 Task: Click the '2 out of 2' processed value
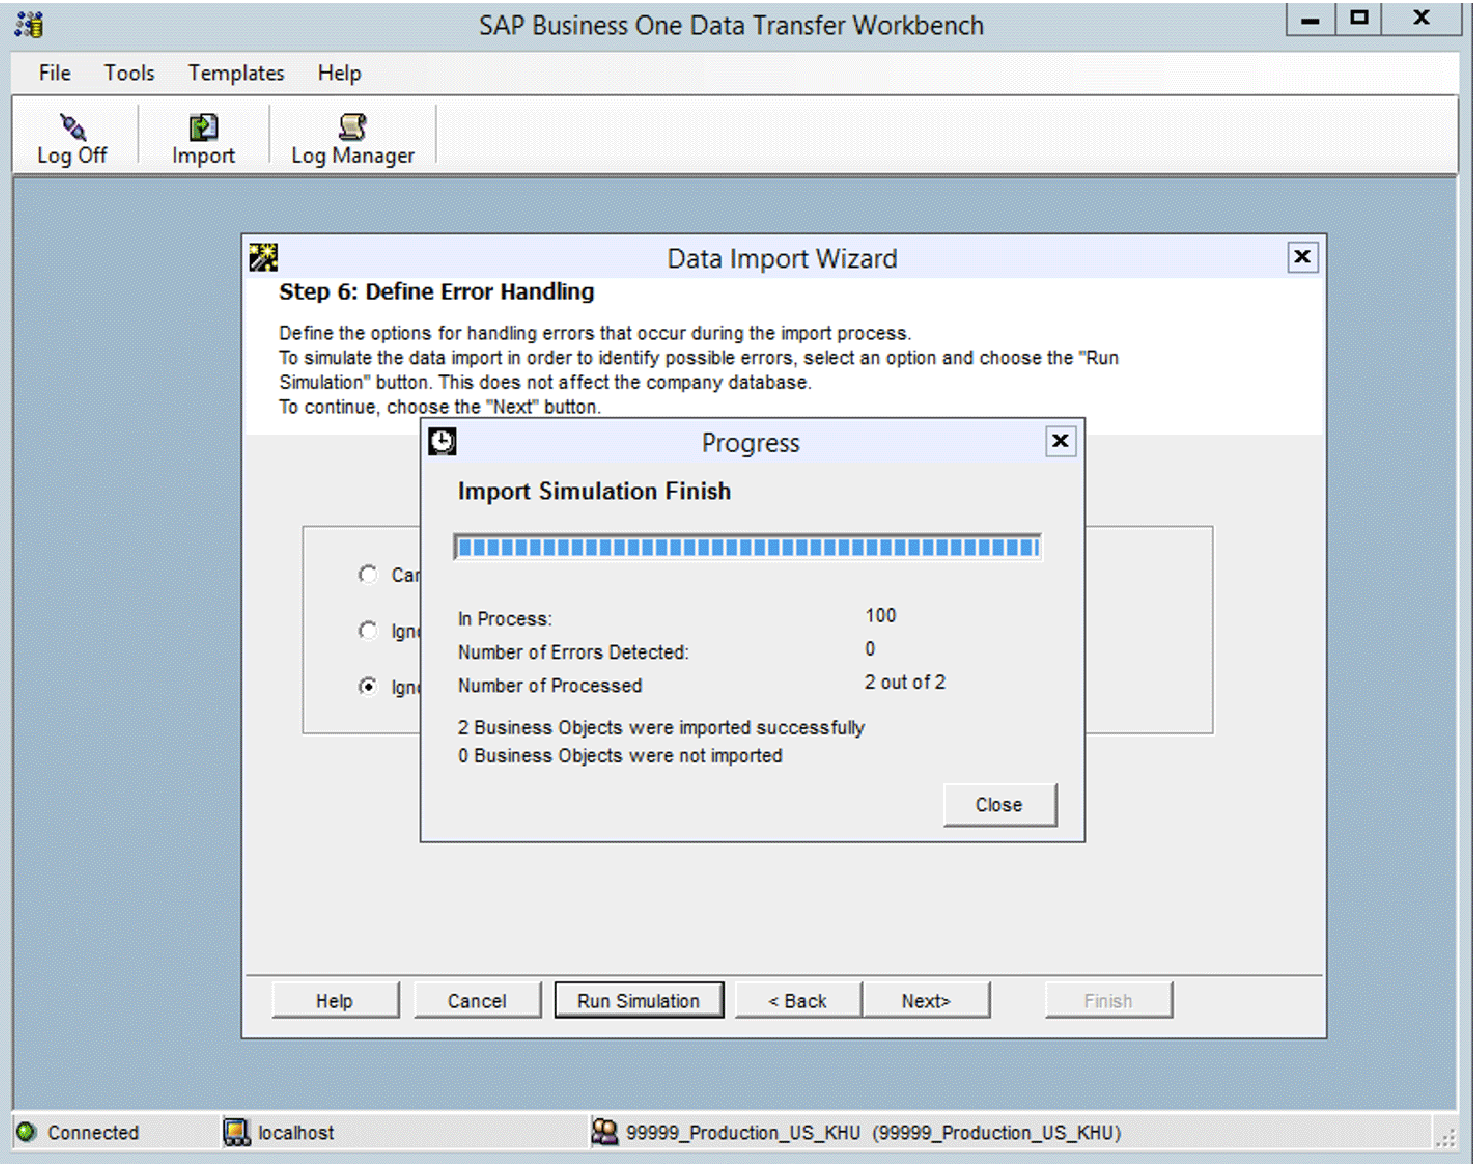pos(905,682)
